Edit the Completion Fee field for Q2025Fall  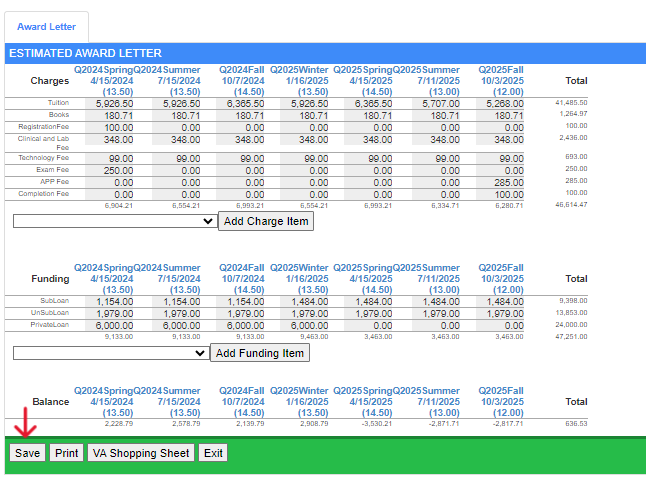pos(498,195)
